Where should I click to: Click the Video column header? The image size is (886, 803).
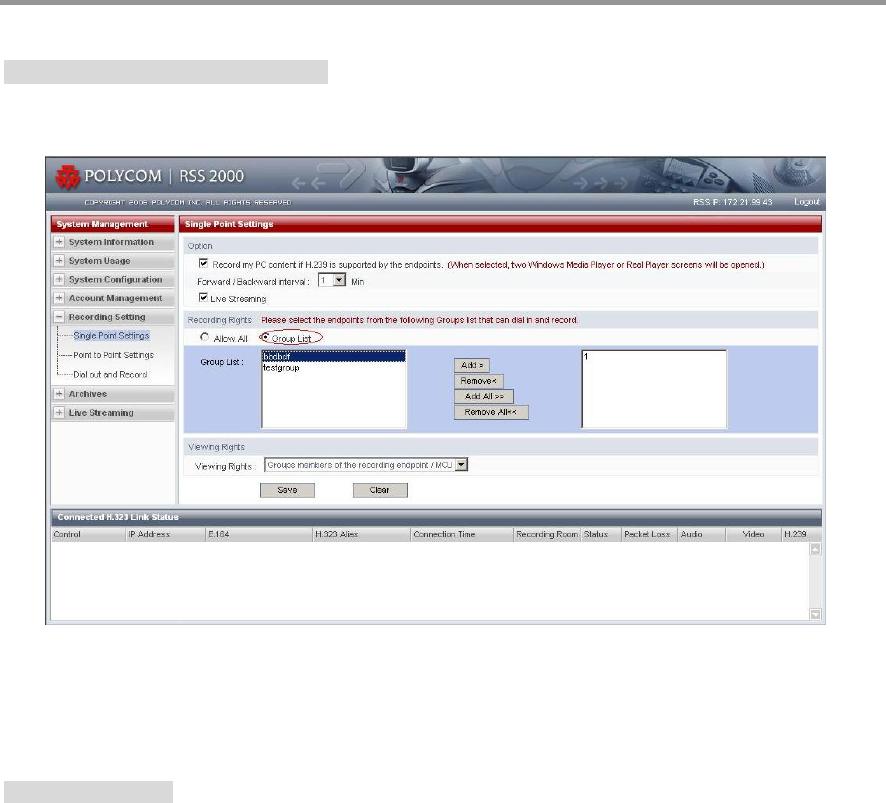[x=753, y=534]
